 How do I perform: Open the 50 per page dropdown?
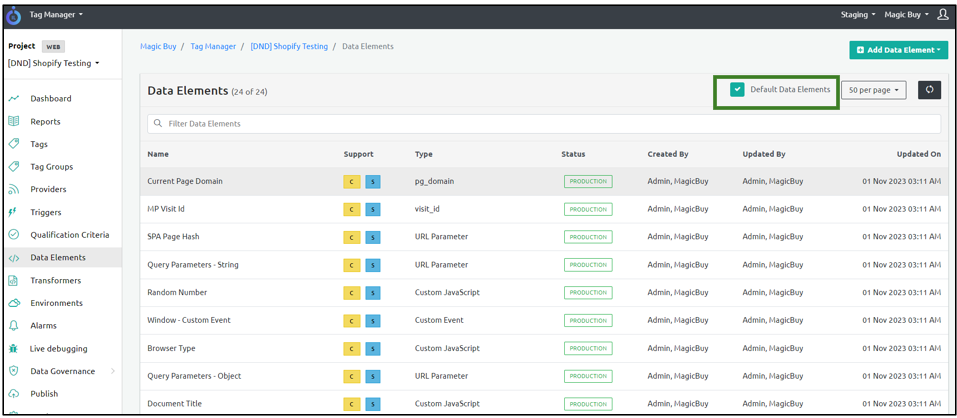tap(873, 90)
